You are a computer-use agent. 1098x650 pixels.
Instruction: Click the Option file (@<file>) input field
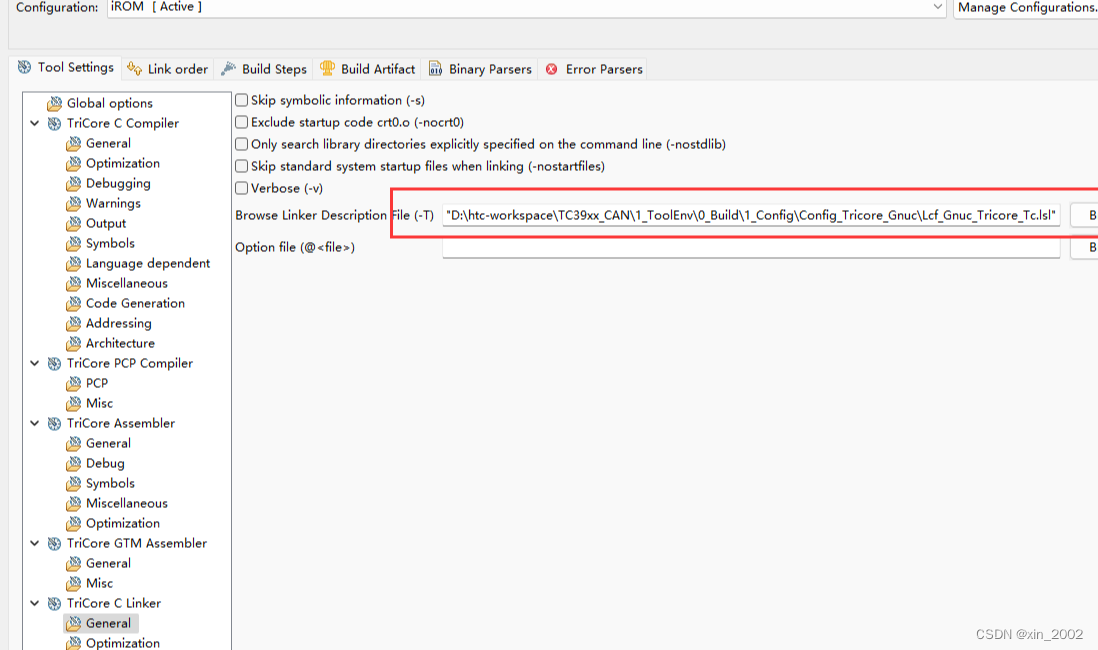click(751, 247)
